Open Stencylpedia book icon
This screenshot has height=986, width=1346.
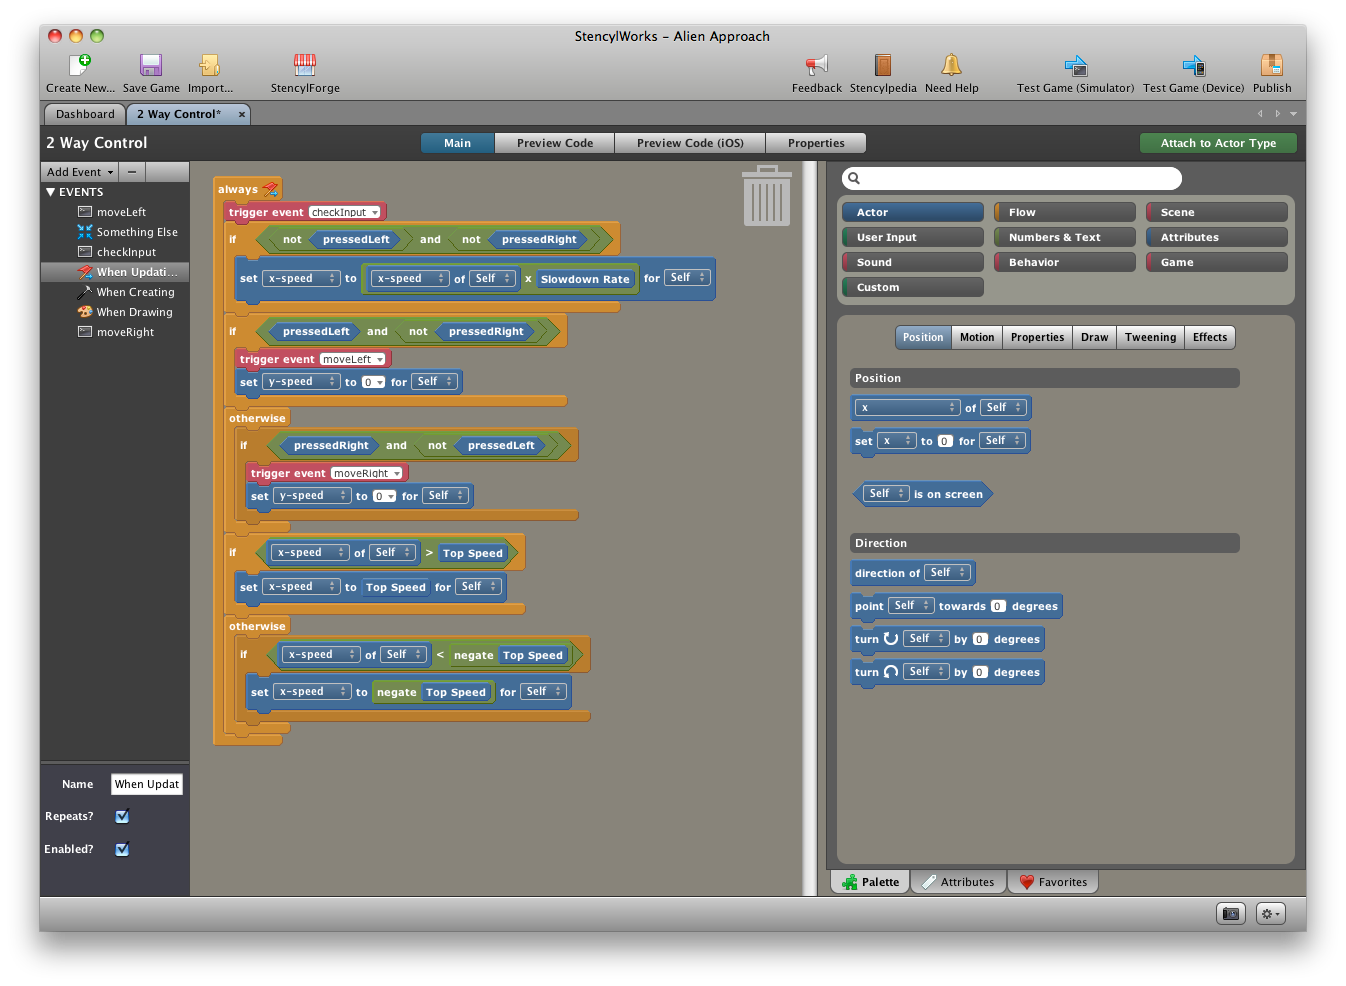point(883,65)
